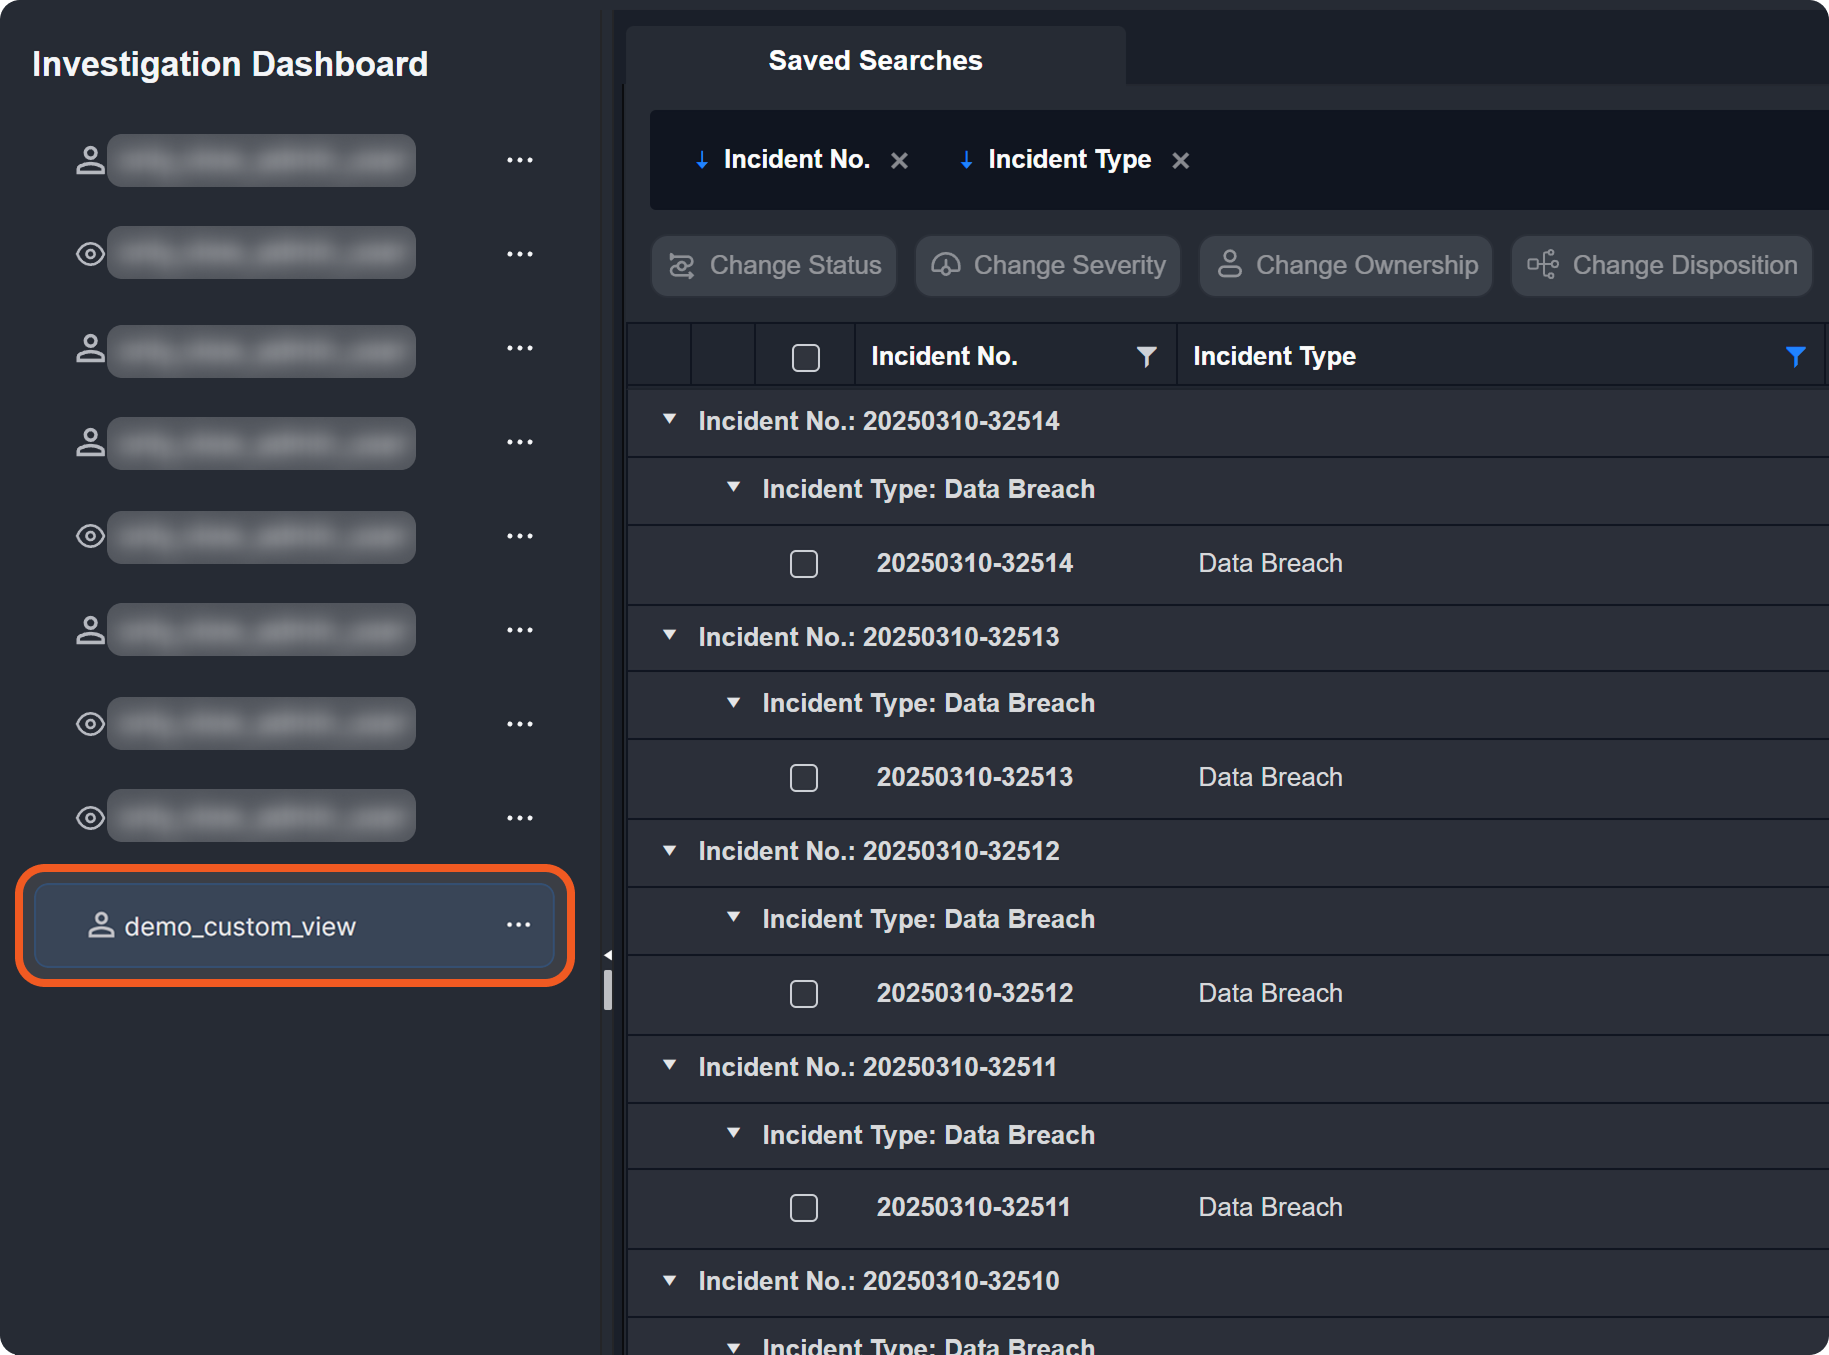1829x1355 pixels.
Task: Click the blue filter icon on Incident Type column
Action: click(1795, 356)
